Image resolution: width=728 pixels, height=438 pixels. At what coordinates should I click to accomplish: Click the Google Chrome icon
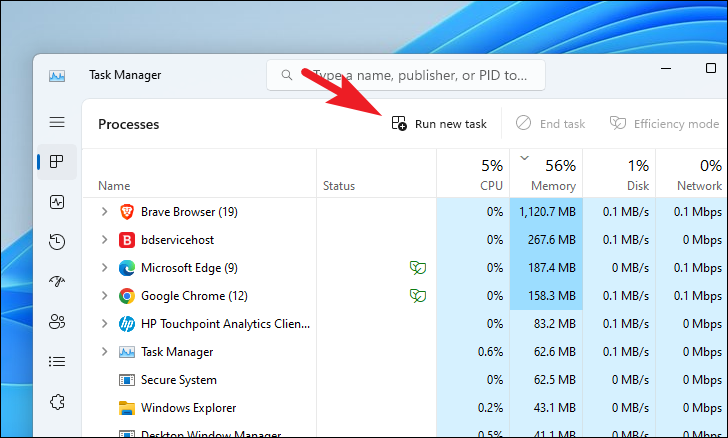point(127,296)
